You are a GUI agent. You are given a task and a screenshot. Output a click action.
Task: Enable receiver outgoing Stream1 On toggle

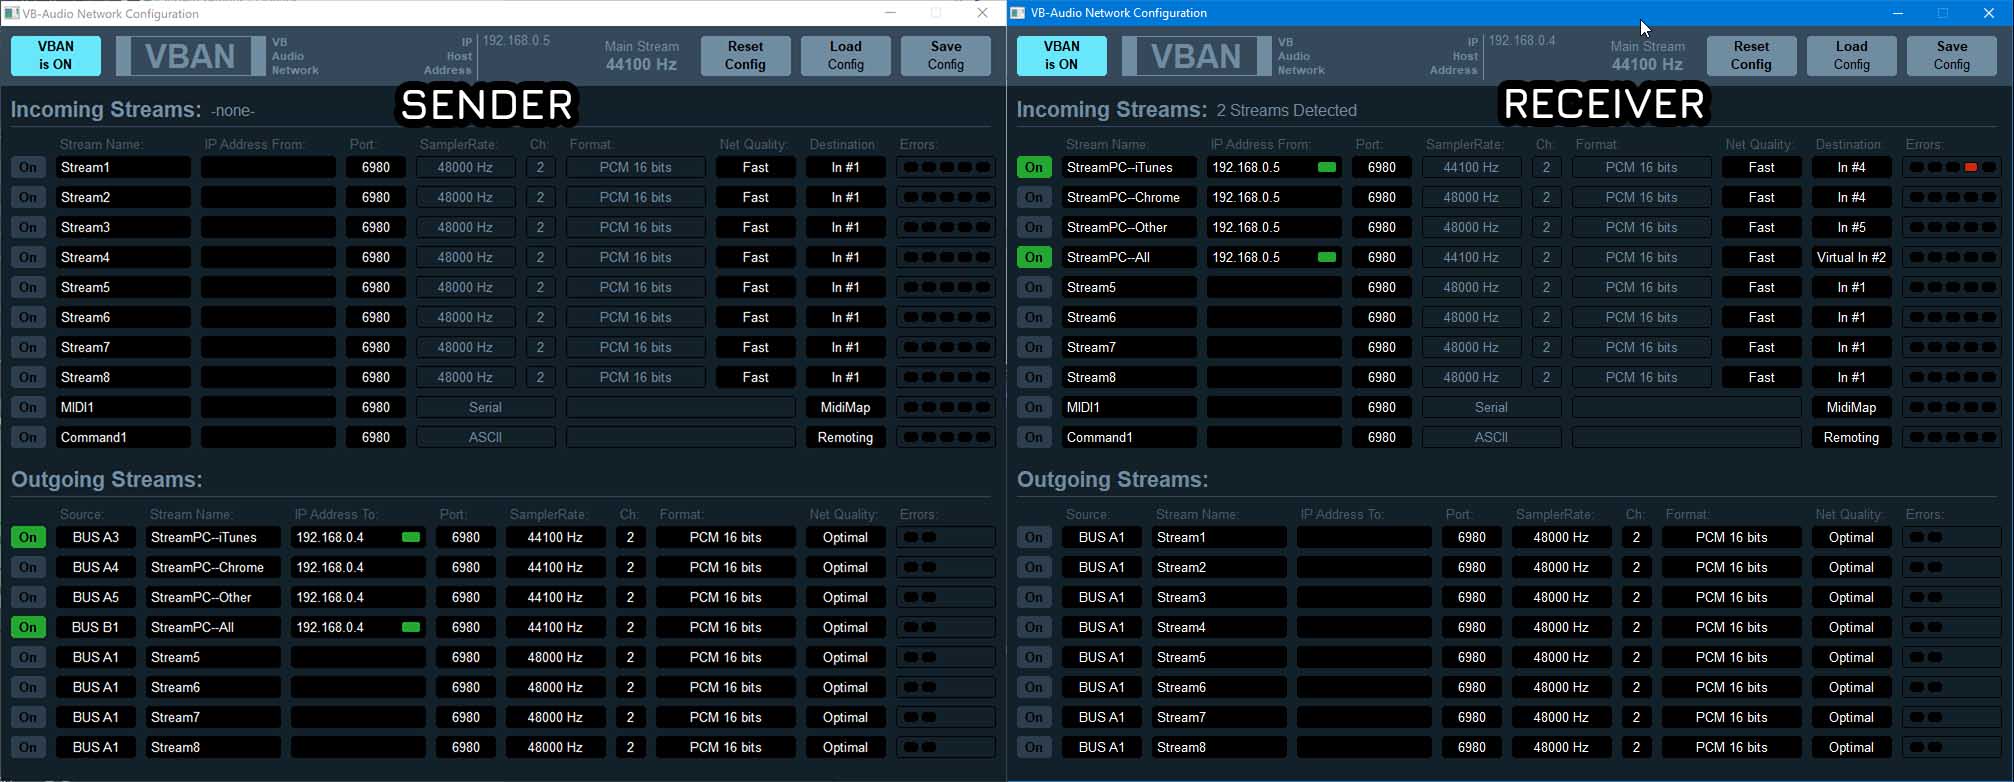click(x=1034, y=537)
